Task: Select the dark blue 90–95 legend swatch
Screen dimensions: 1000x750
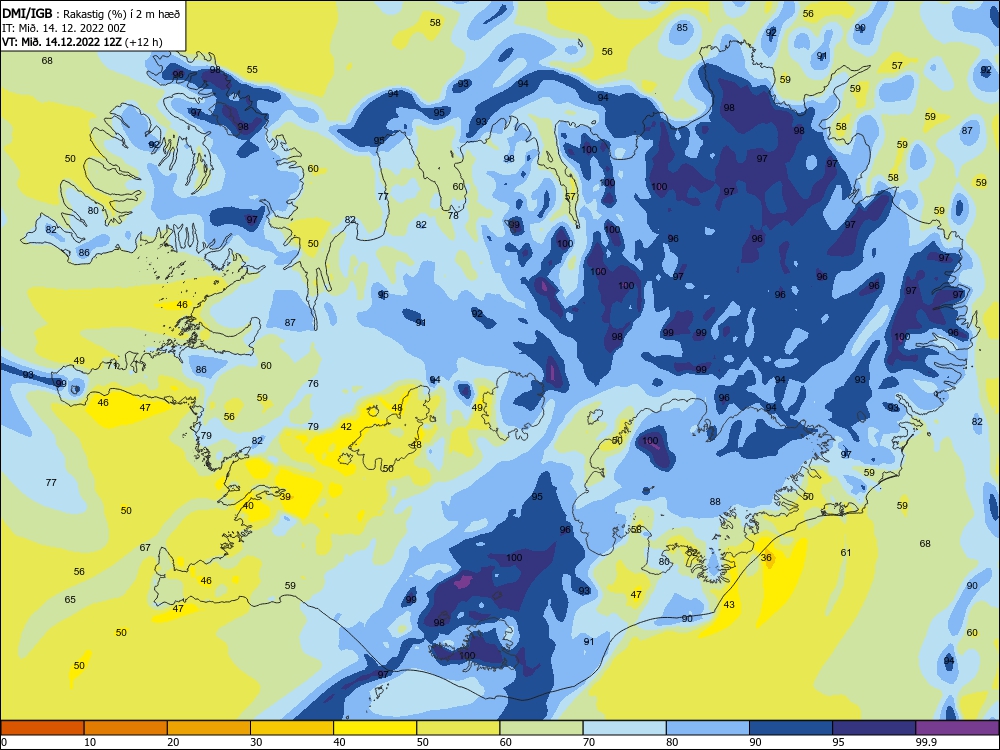Action: coord(791,728)
